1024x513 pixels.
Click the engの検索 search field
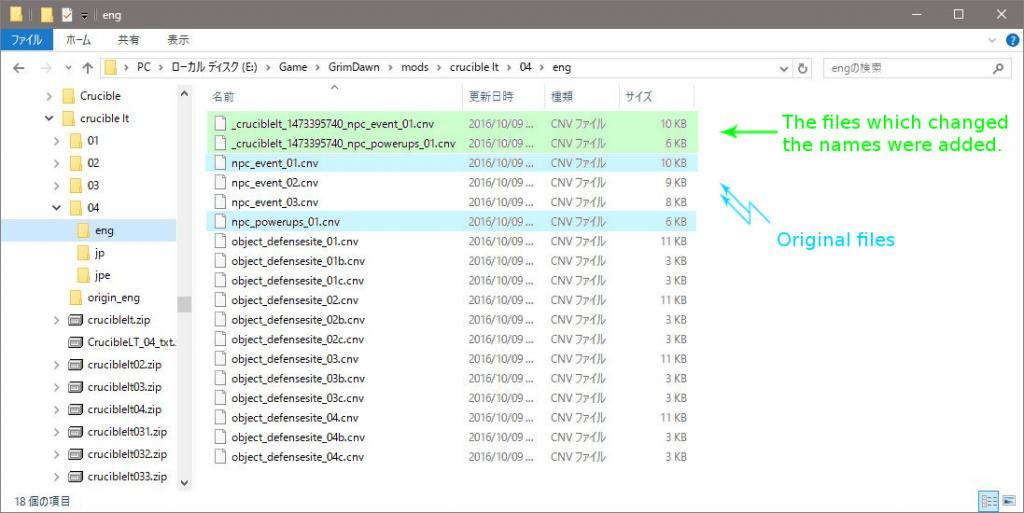[x=907, y=69]
